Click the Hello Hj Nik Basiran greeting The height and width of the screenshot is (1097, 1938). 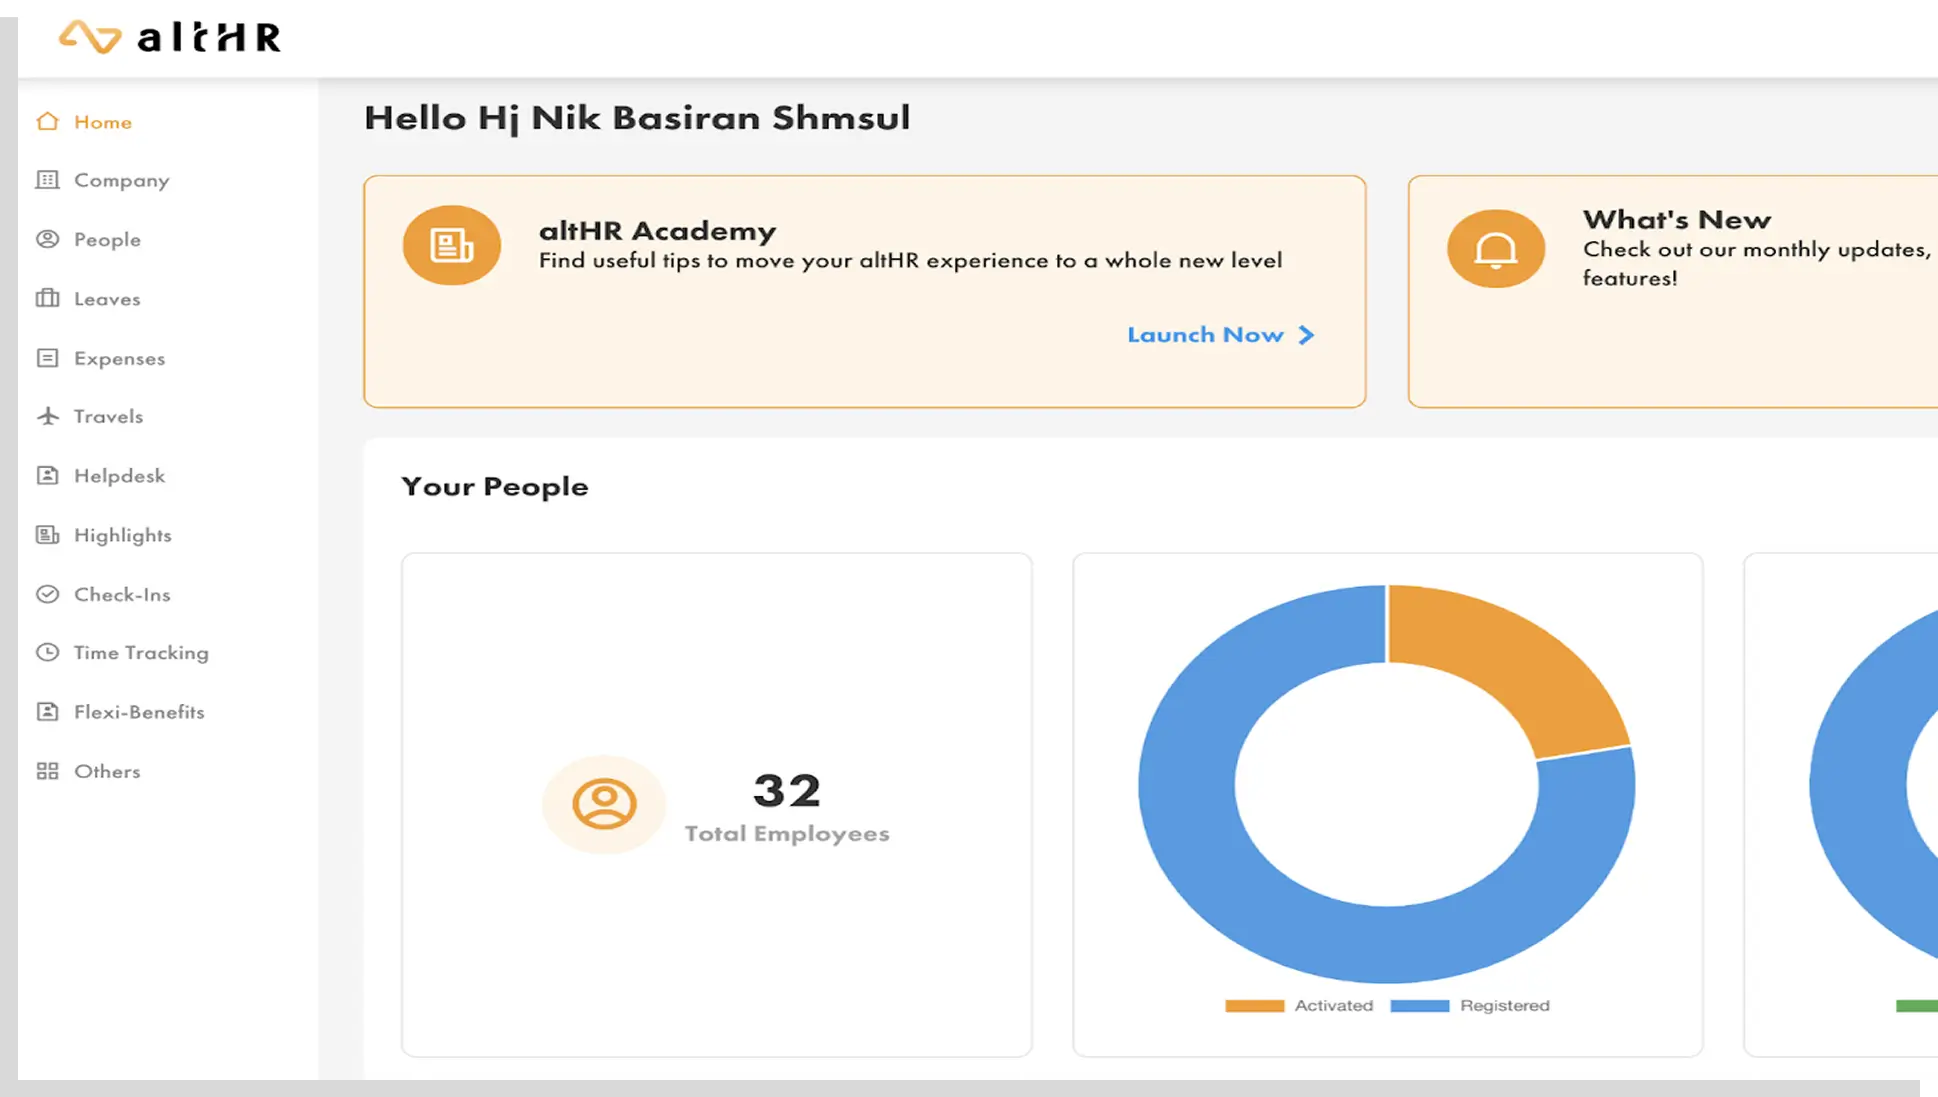click(637, 118)
